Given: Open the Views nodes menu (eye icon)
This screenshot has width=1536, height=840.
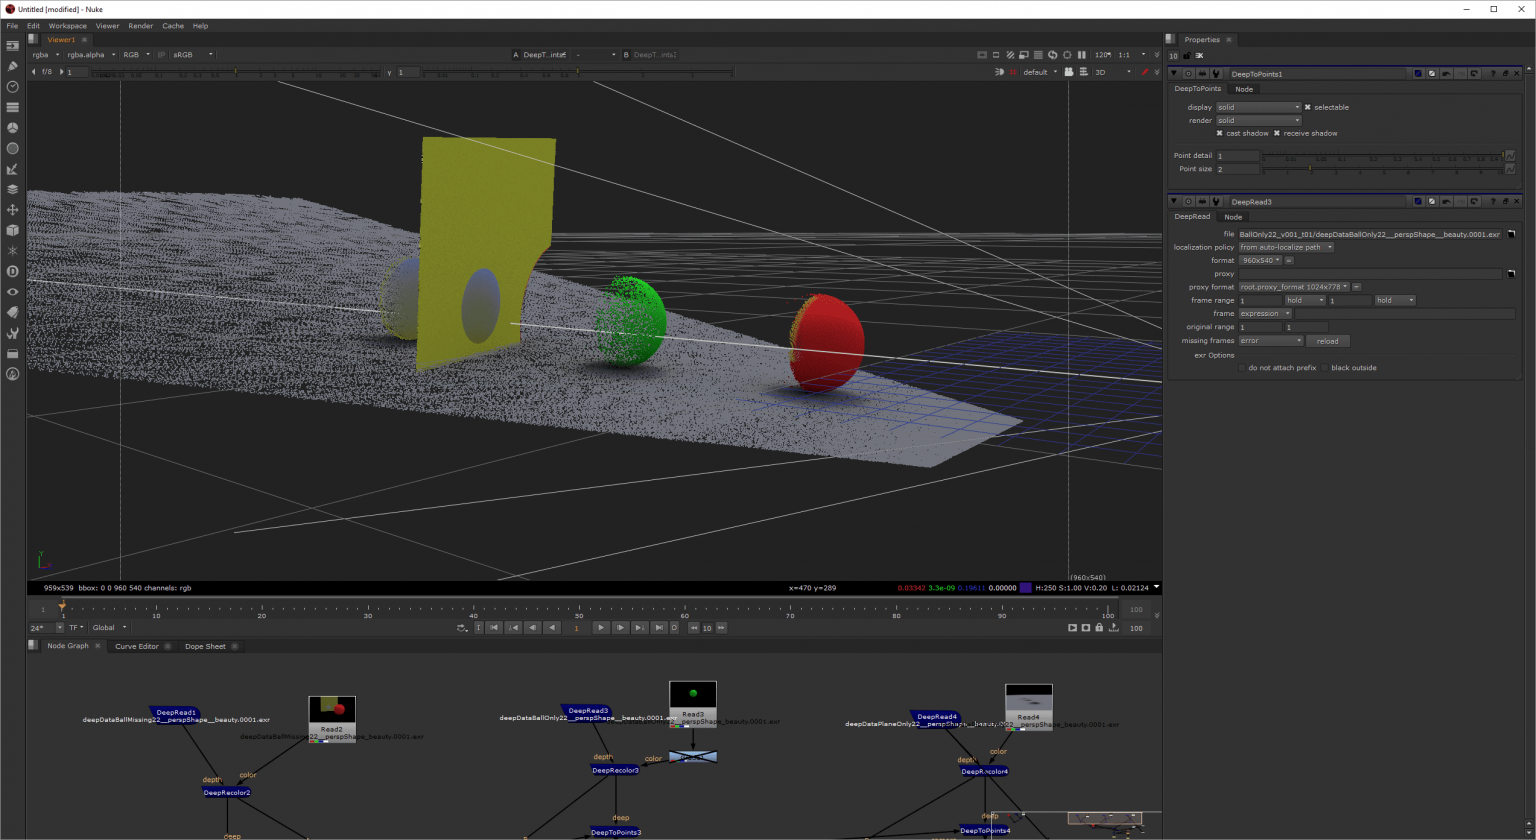Looking at the screenshot, I should [x=13, y=291].
